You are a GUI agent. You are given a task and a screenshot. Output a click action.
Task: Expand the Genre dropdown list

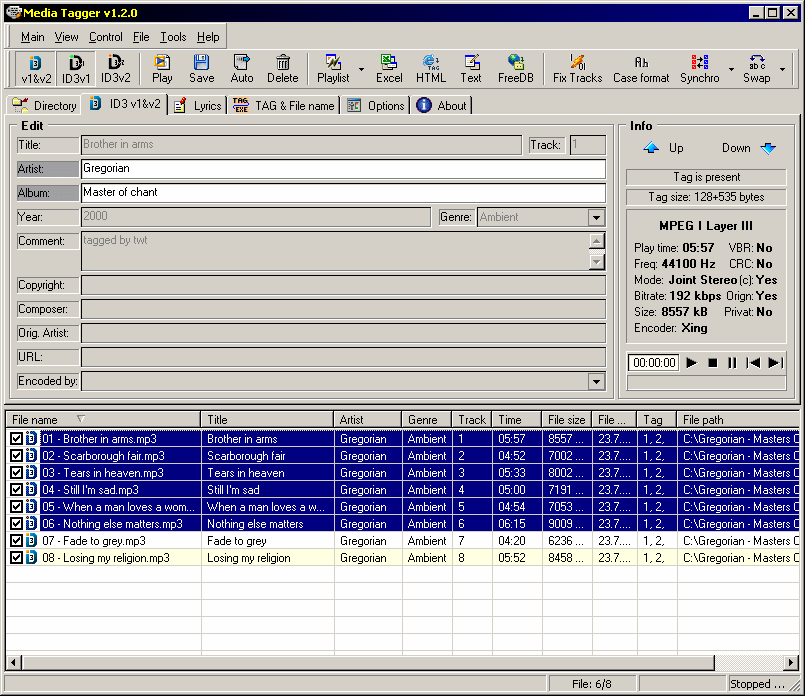(596, 217)
